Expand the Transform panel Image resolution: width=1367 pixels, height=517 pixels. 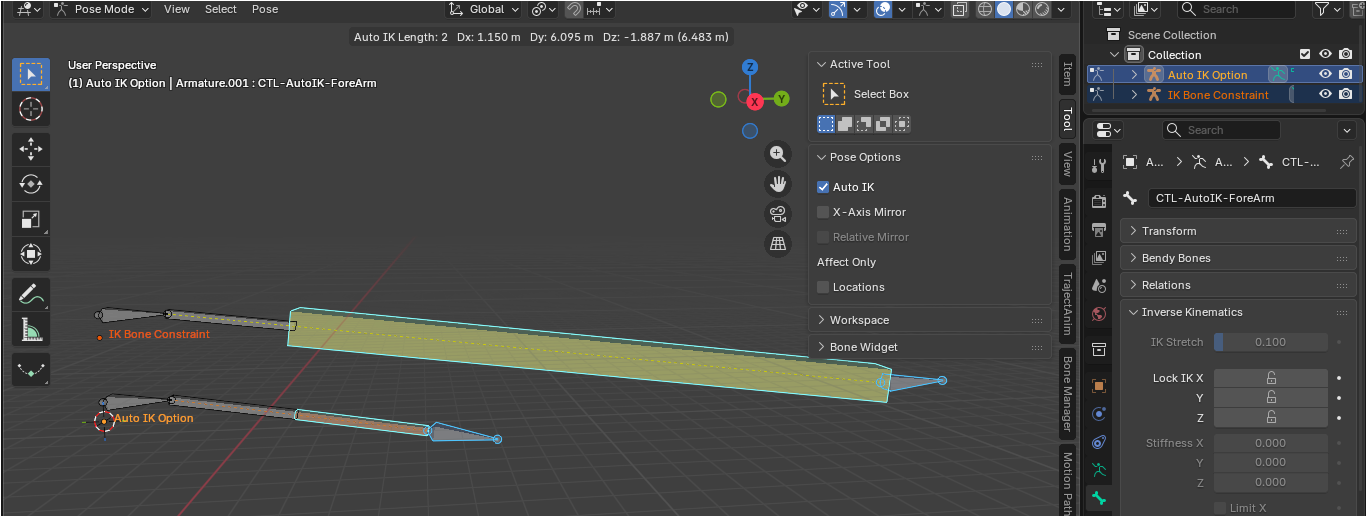pos(1238,231)
